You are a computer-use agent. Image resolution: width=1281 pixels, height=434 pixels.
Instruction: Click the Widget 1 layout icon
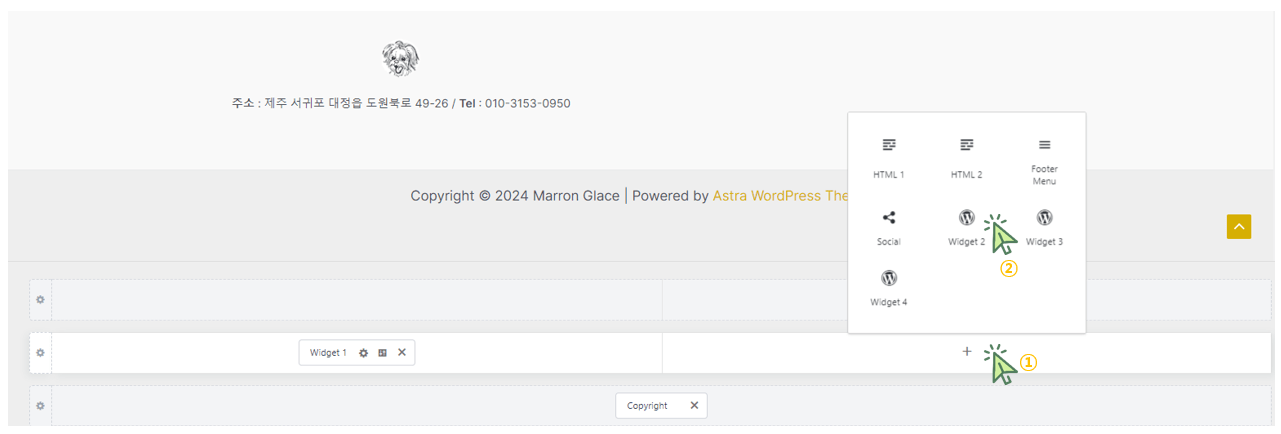[x=382, y=353]
